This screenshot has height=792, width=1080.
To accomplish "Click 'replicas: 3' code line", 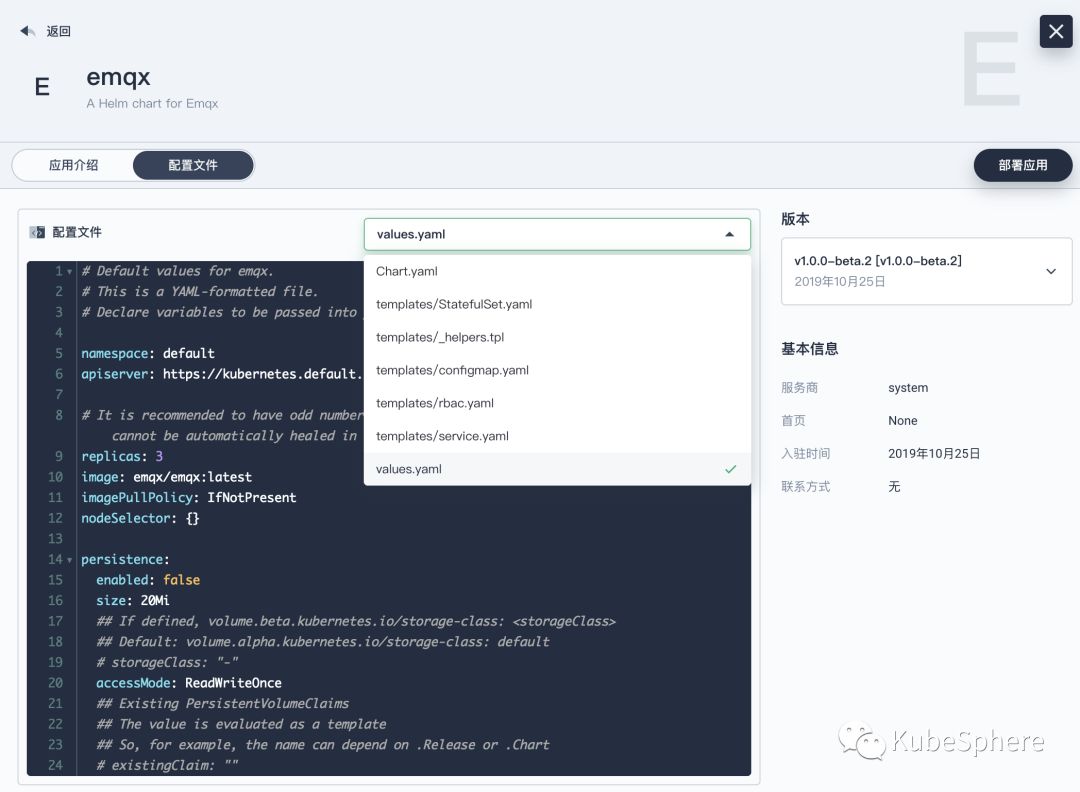I will click(x=122, y=457).
